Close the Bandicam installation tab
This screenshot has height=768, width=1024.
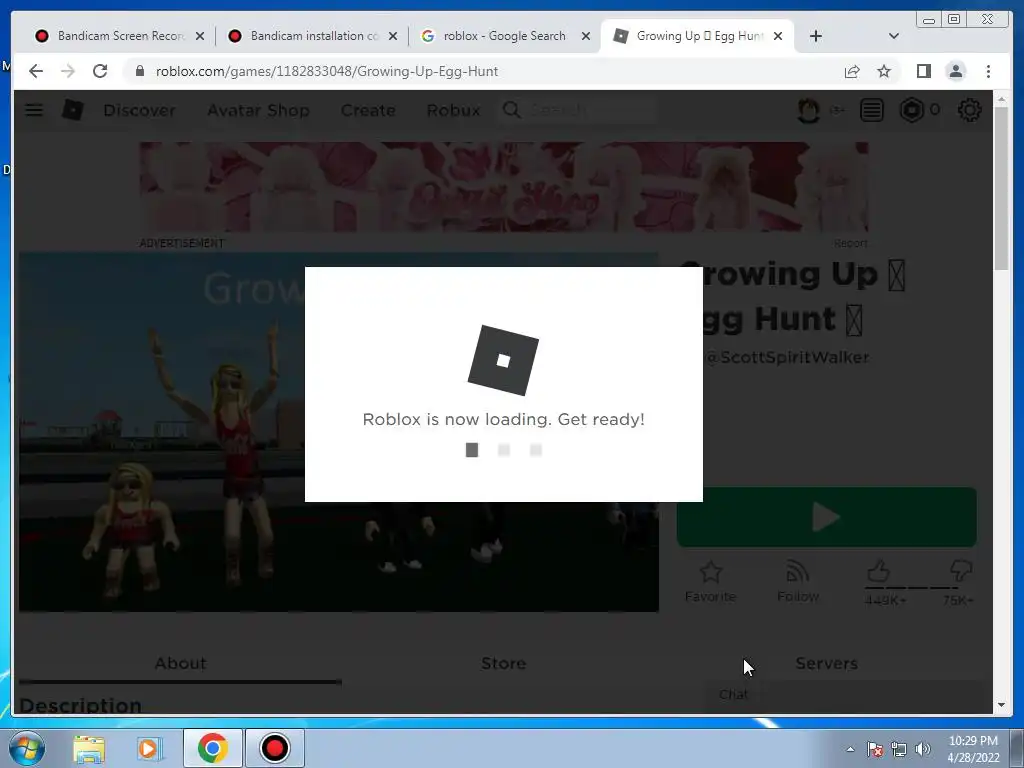392,36
